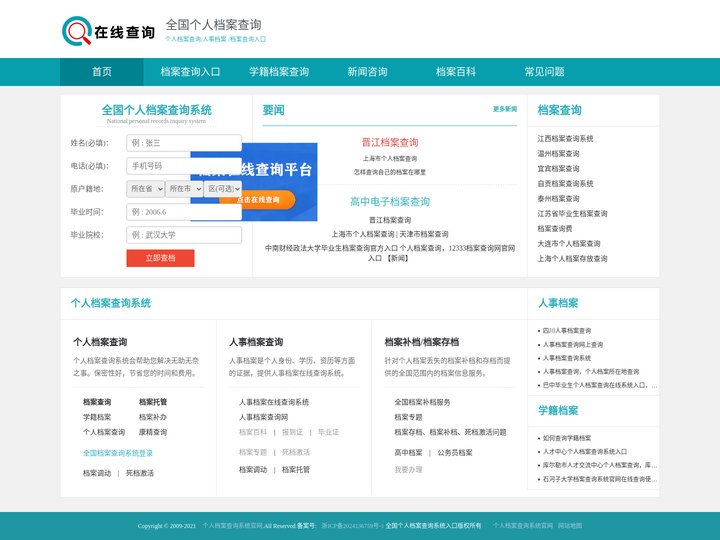This screenshot has height=540, width=720.
Task: Open the 毕业证 link
Action: point(328,432)
